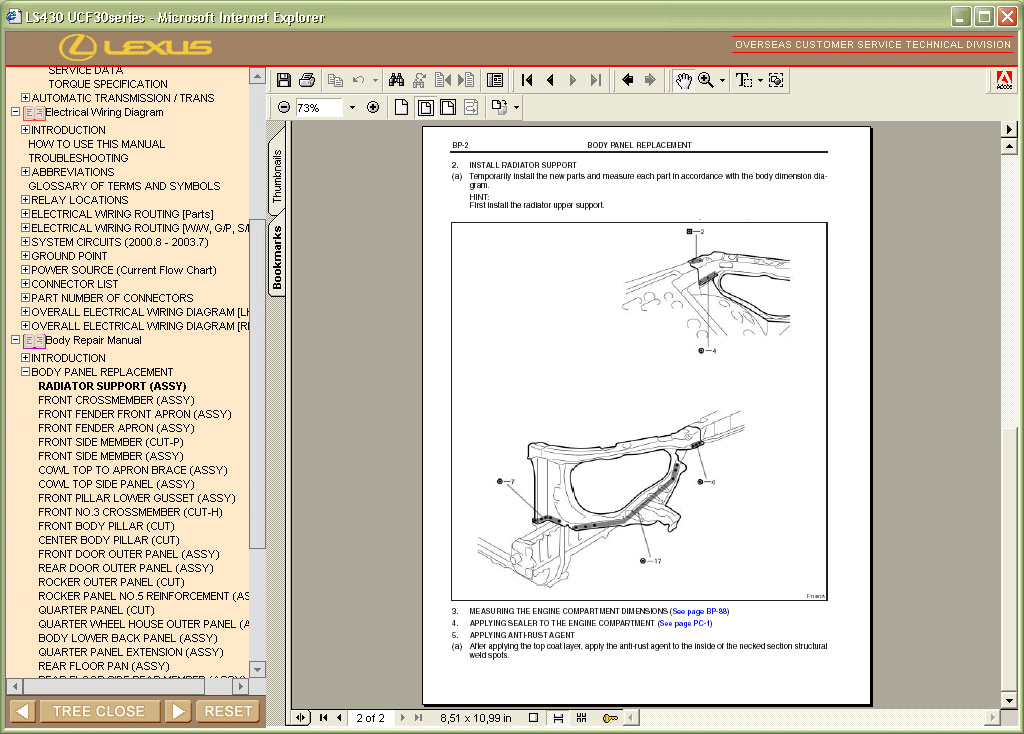The height and width of the screenshot is (734, 1024).
Task: Click left arrow button beside TREE CLOSE
Action: 22,711
